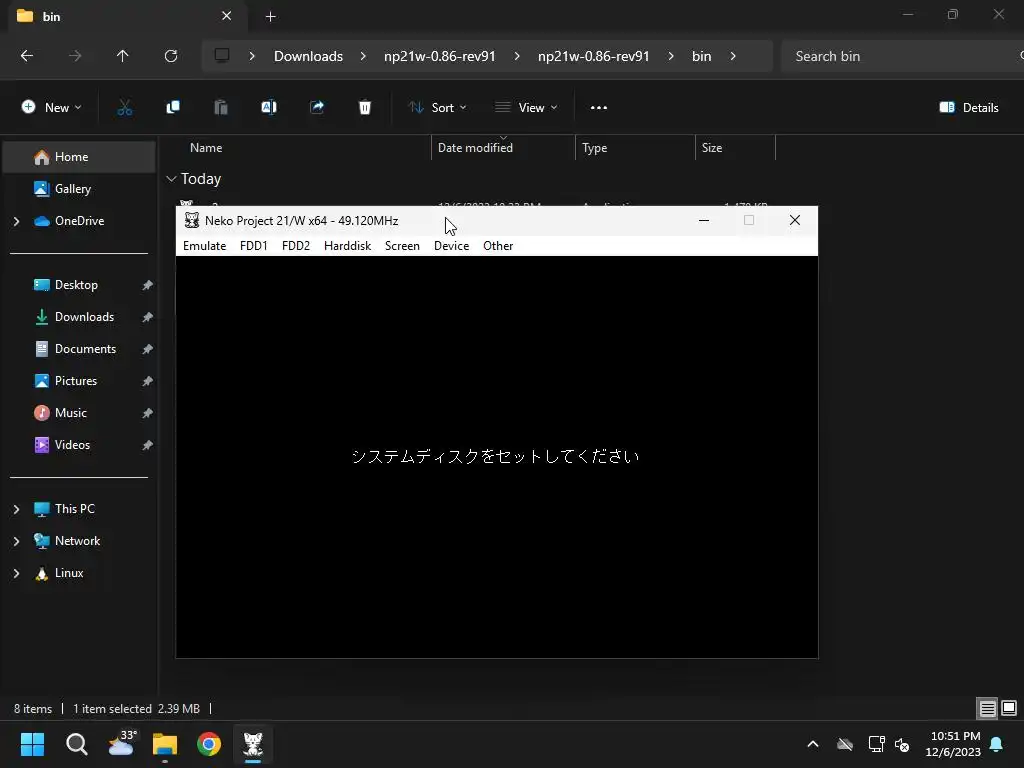This screenshot has width=1024, height=768.
Task: Open pinned Music folder
Action: pyautogui.click(x=71, y=413)
